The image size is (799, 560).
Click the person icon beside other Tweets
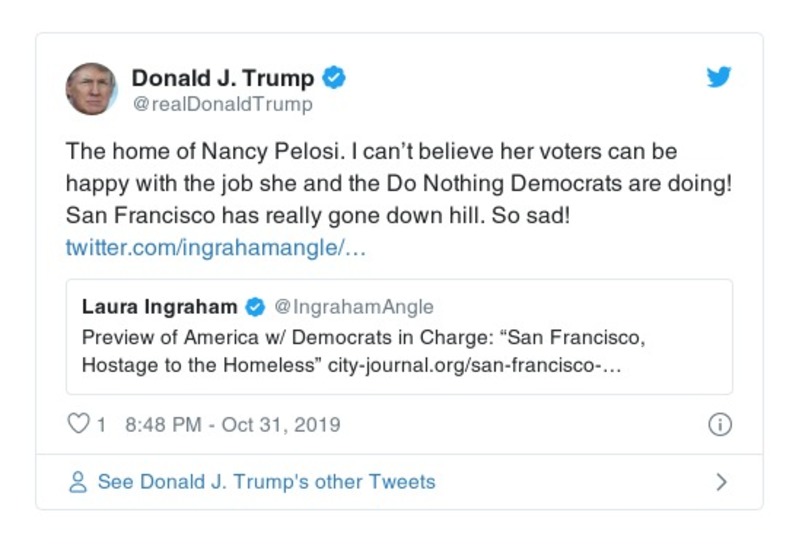pos(77,482)
